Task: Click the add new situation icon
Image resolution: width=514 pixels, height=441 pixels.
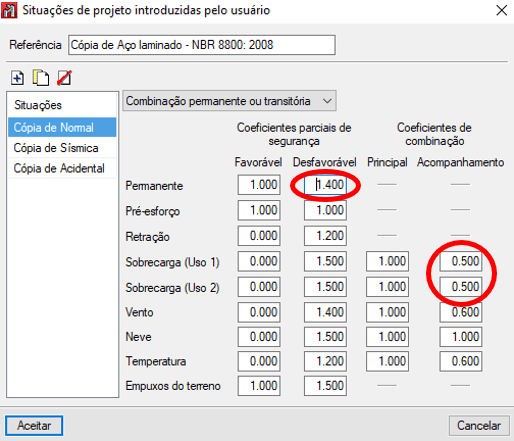Action: click(x=17, y=78)
